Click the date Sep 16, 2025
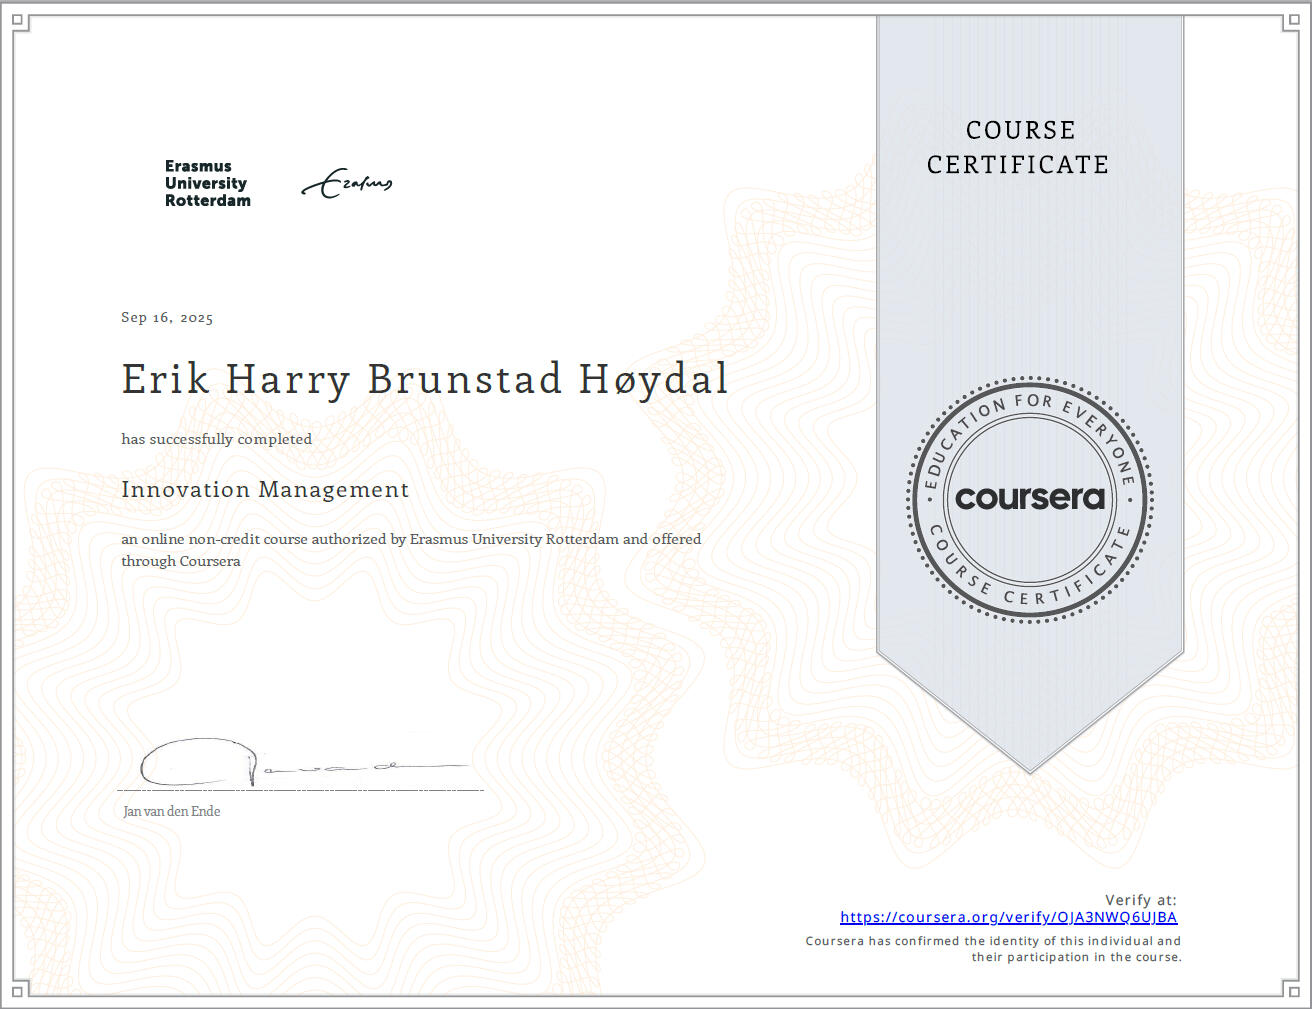Viewport: 1312px width, 1009px height. coord(167,318)
